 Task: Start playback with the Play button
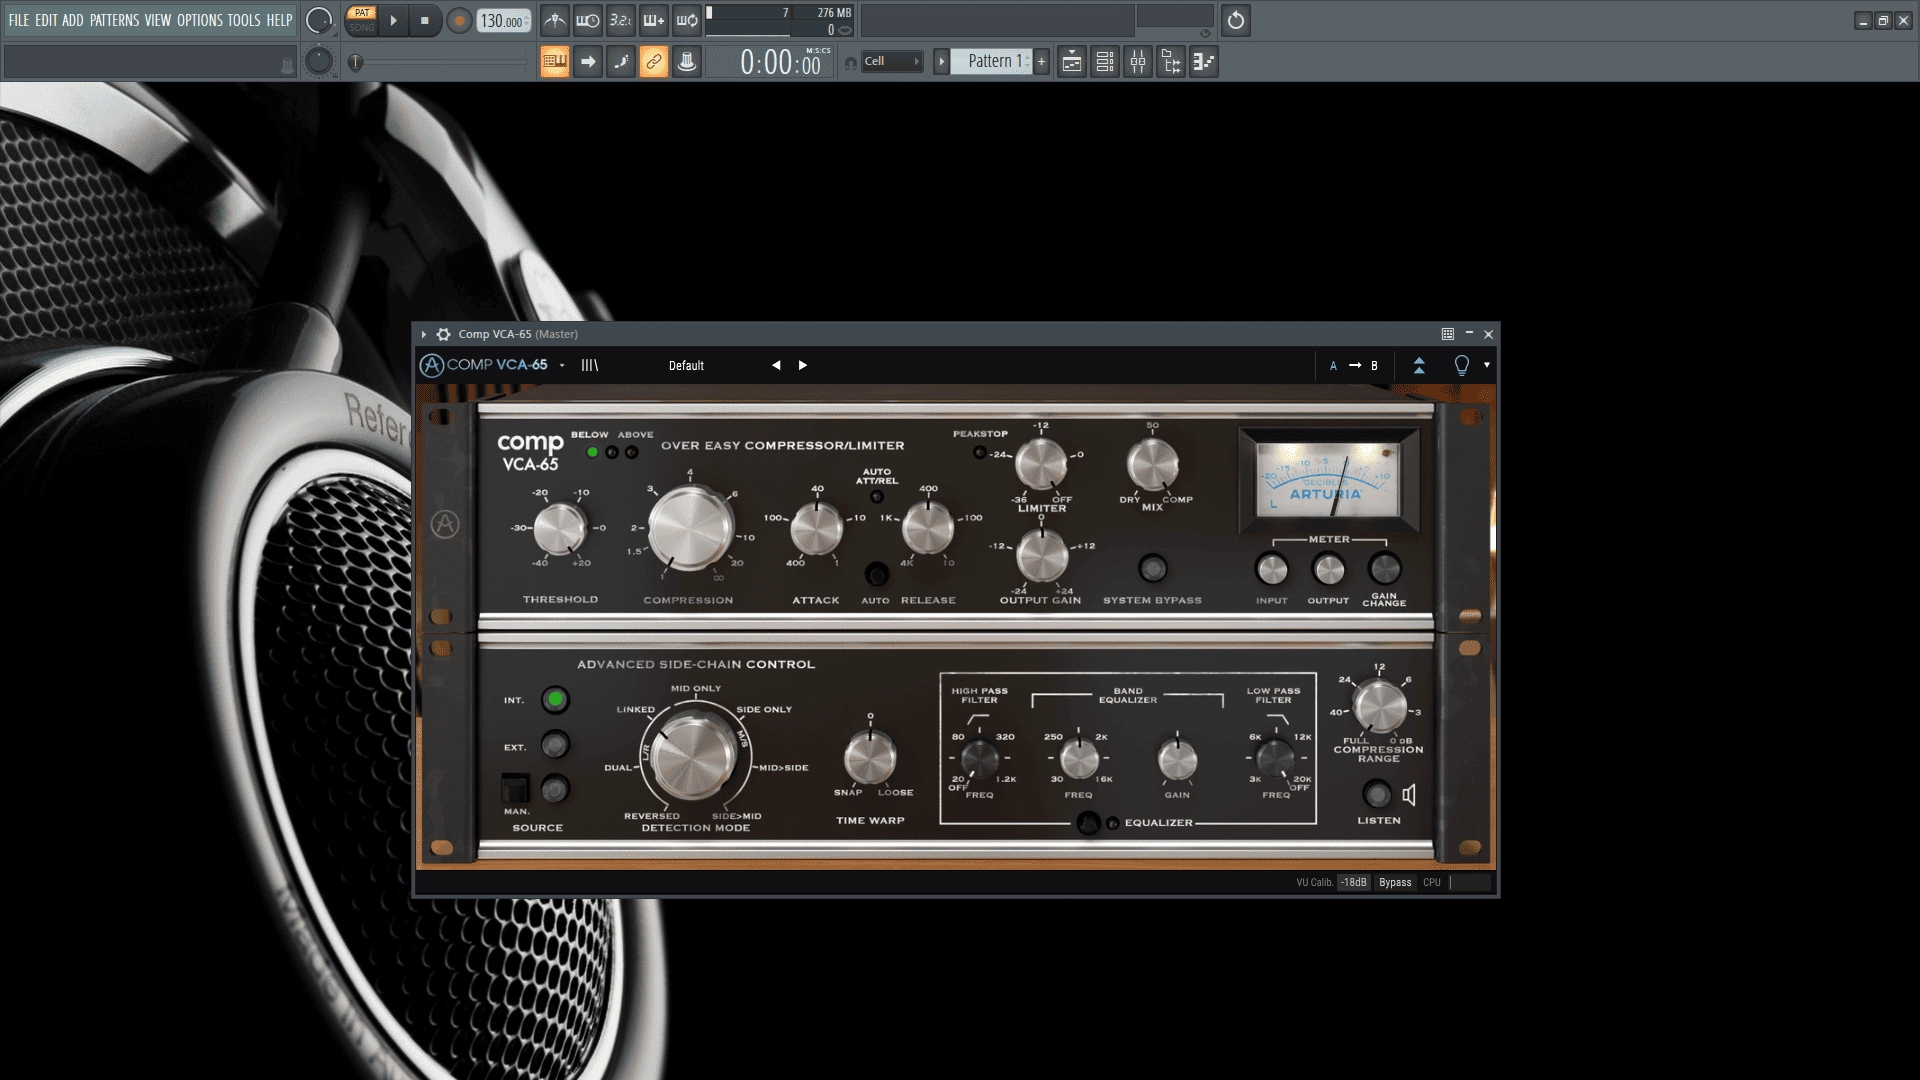(x=393, y=20)
